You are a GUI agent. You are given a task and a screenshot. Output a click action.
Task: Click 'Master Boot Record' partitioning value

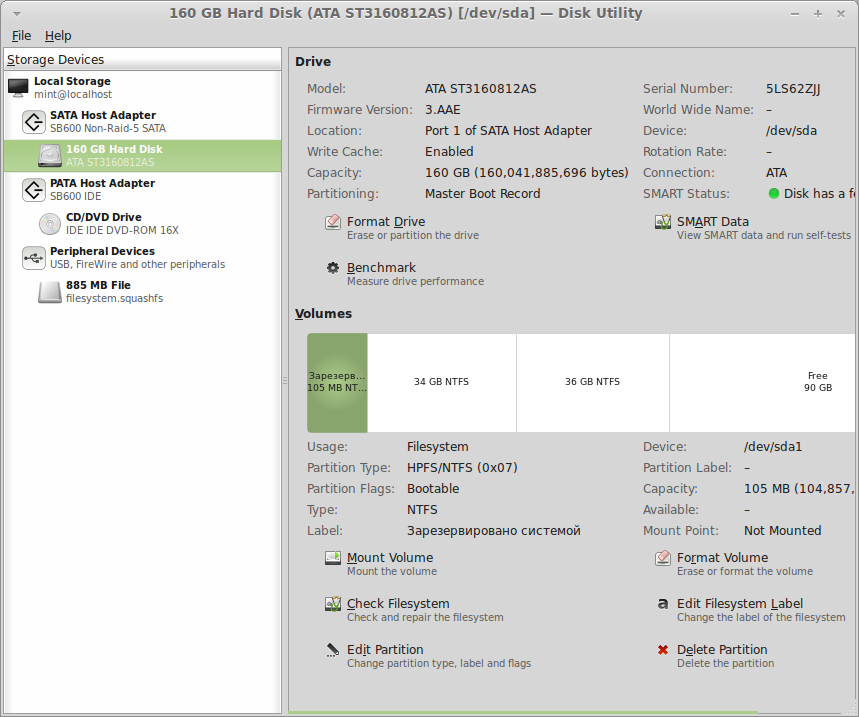pos(483,193)
